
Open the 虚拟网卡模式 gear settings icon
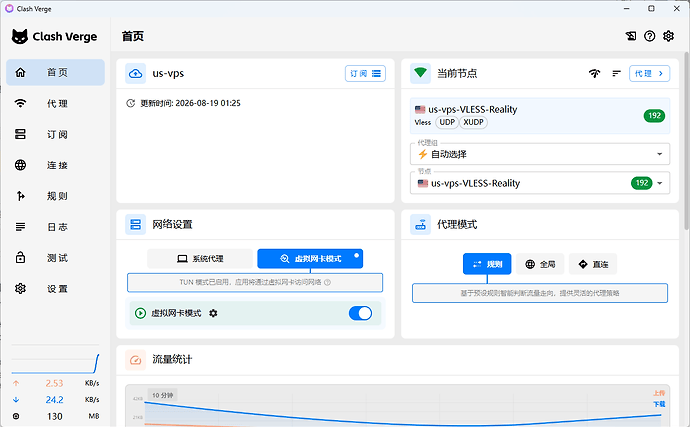213,313
